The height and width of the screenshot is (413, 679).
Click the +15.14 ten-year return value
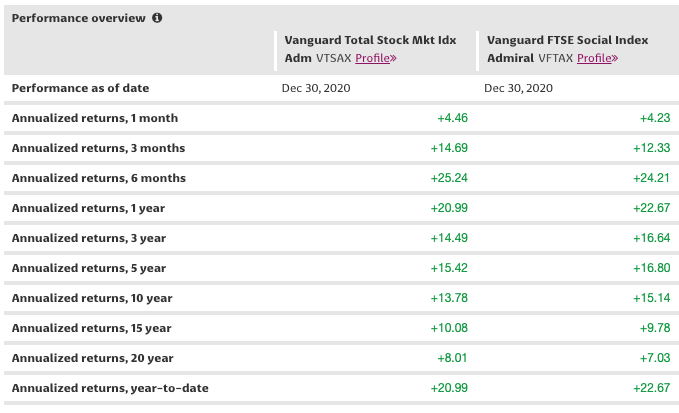tap(651, 298)
